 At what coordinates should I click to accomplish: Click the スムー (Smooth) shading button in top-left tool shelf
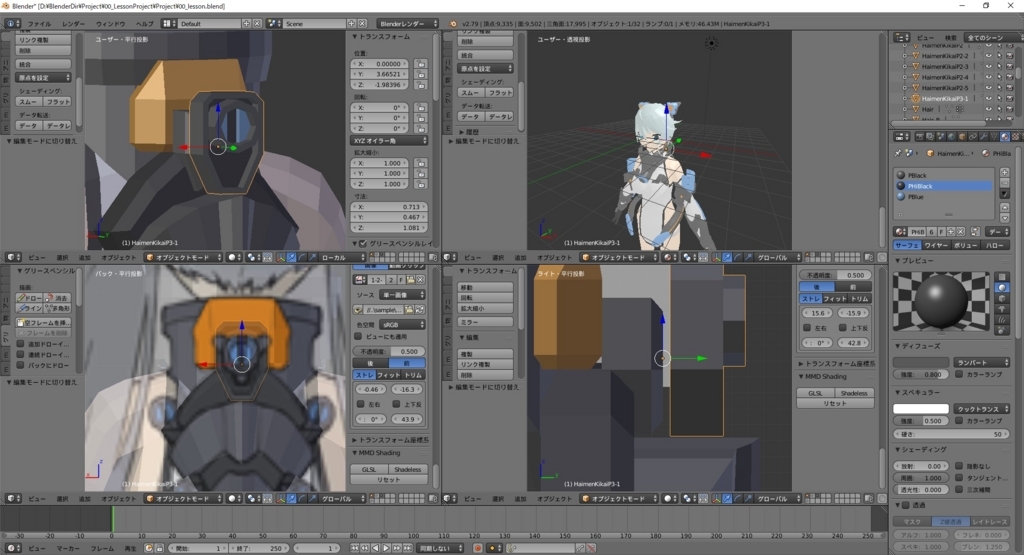(29, 102)
